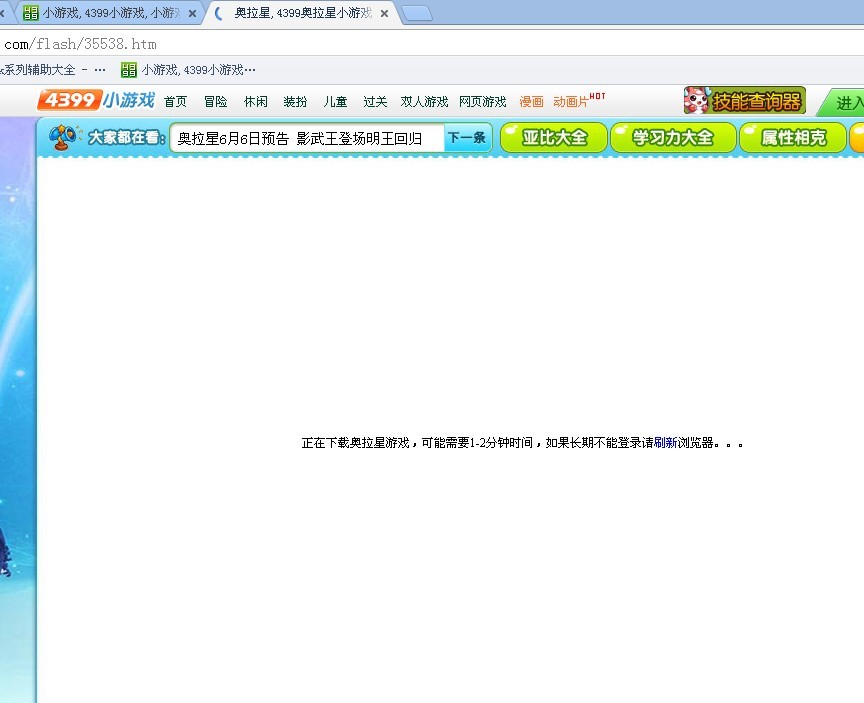
Task: Click the 属性相克 button
Action: [x=793, y=138]
